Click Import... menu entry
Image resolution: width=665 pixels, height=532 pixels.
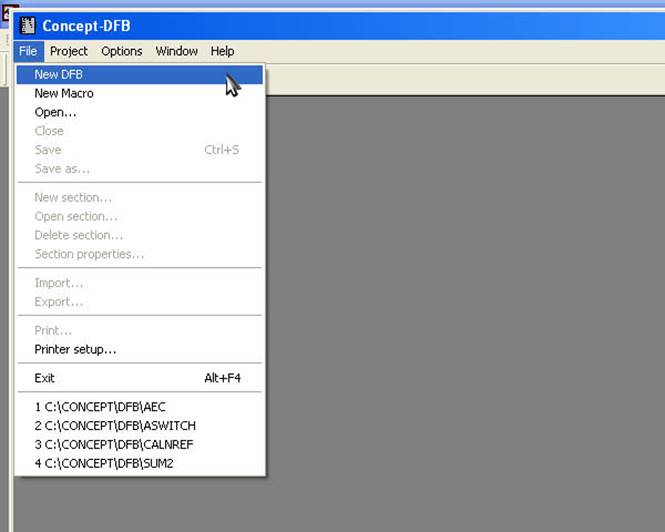point(140,283)
